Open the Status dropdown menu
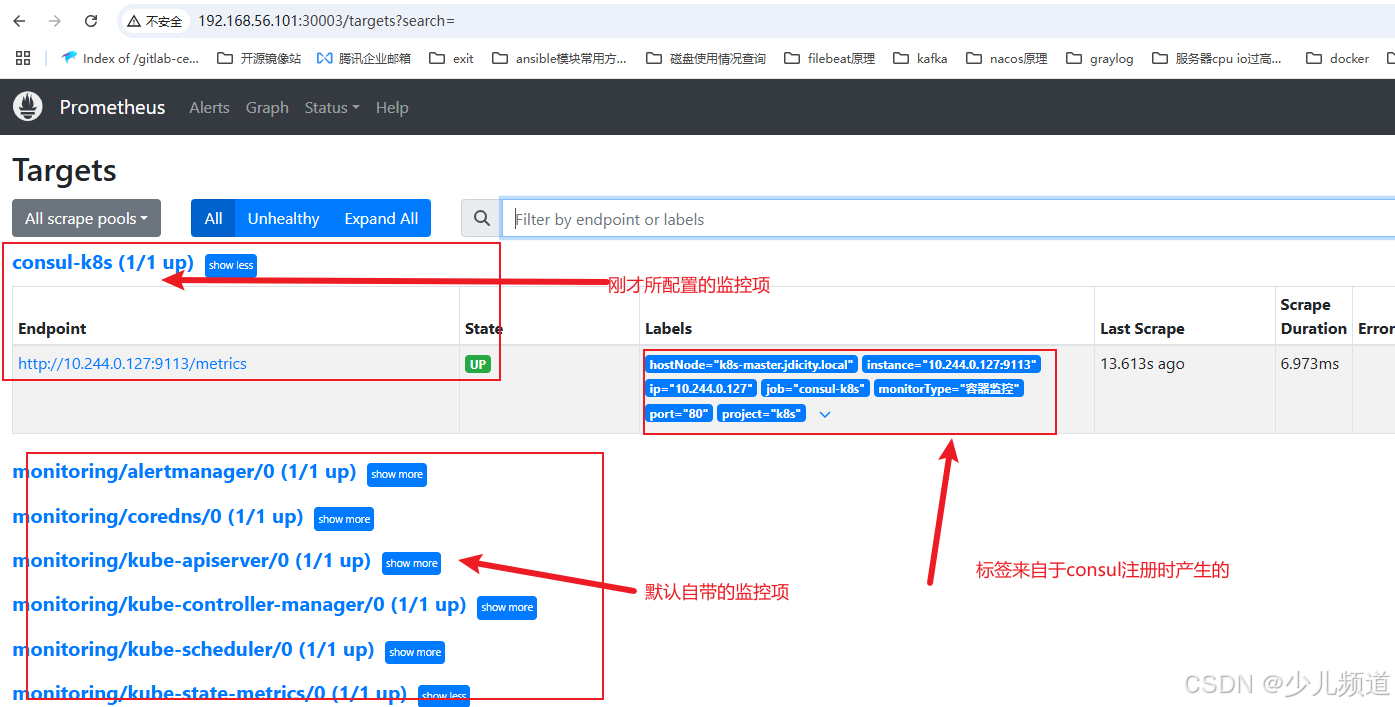The width and height of the screenshot is (1395, 707). click(x=332, y=107)
